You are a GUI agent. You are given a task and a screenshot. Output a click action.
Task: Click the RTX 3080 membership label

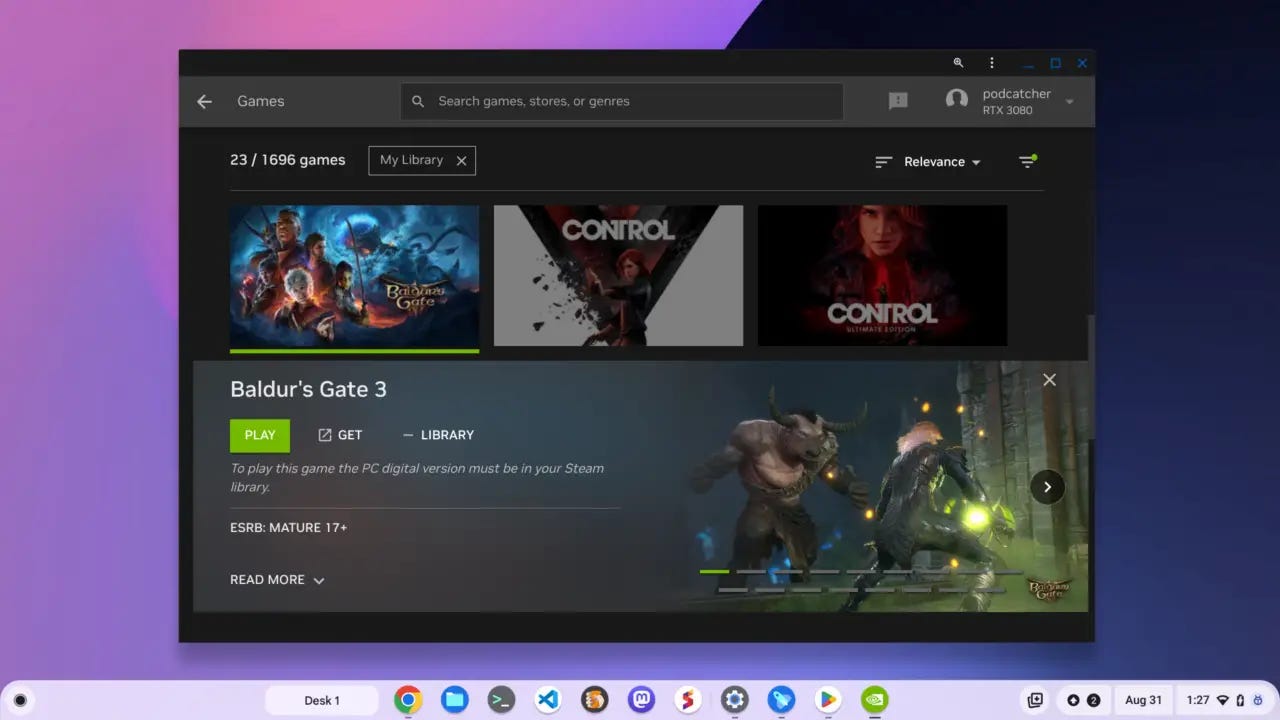click(x=1007, y=110)
